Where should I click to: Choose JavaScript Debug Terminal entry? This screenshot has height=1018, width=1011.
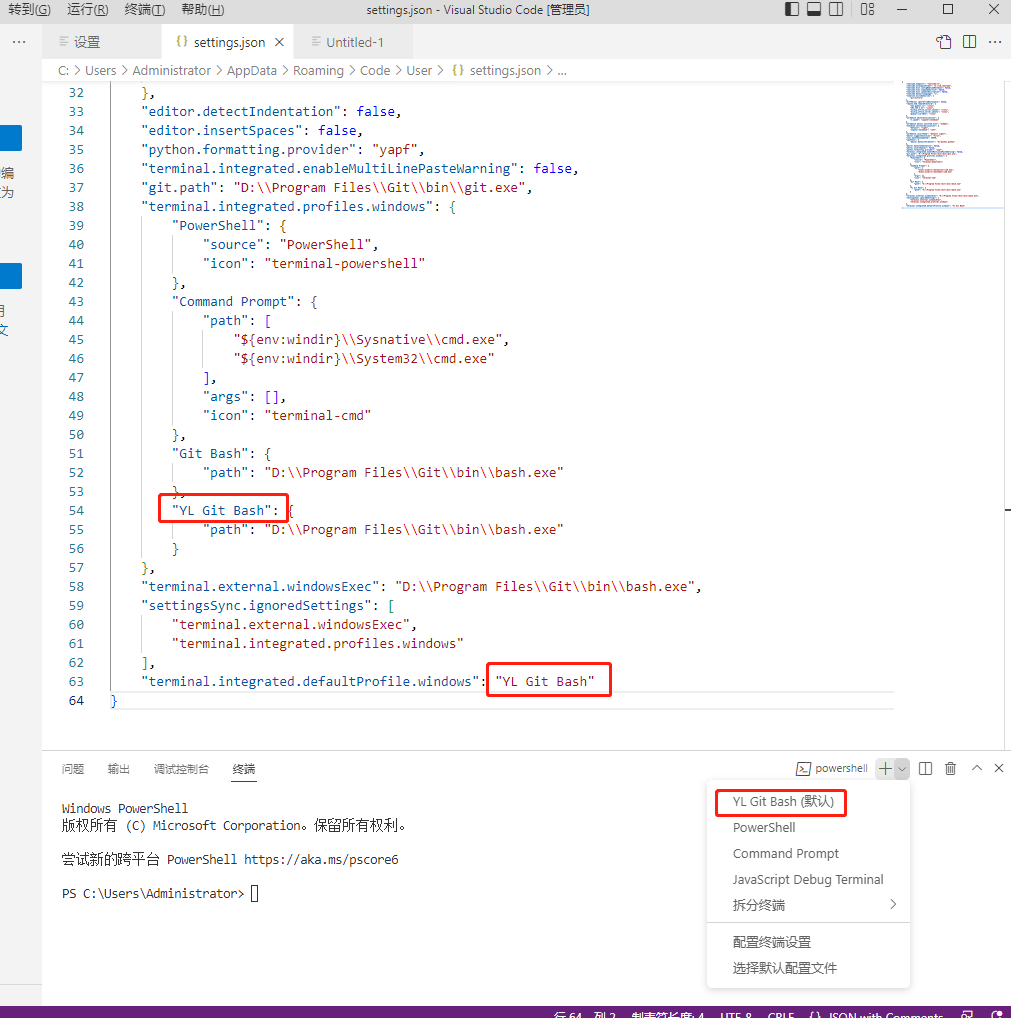pyautogui.click(x=808, y=880)
